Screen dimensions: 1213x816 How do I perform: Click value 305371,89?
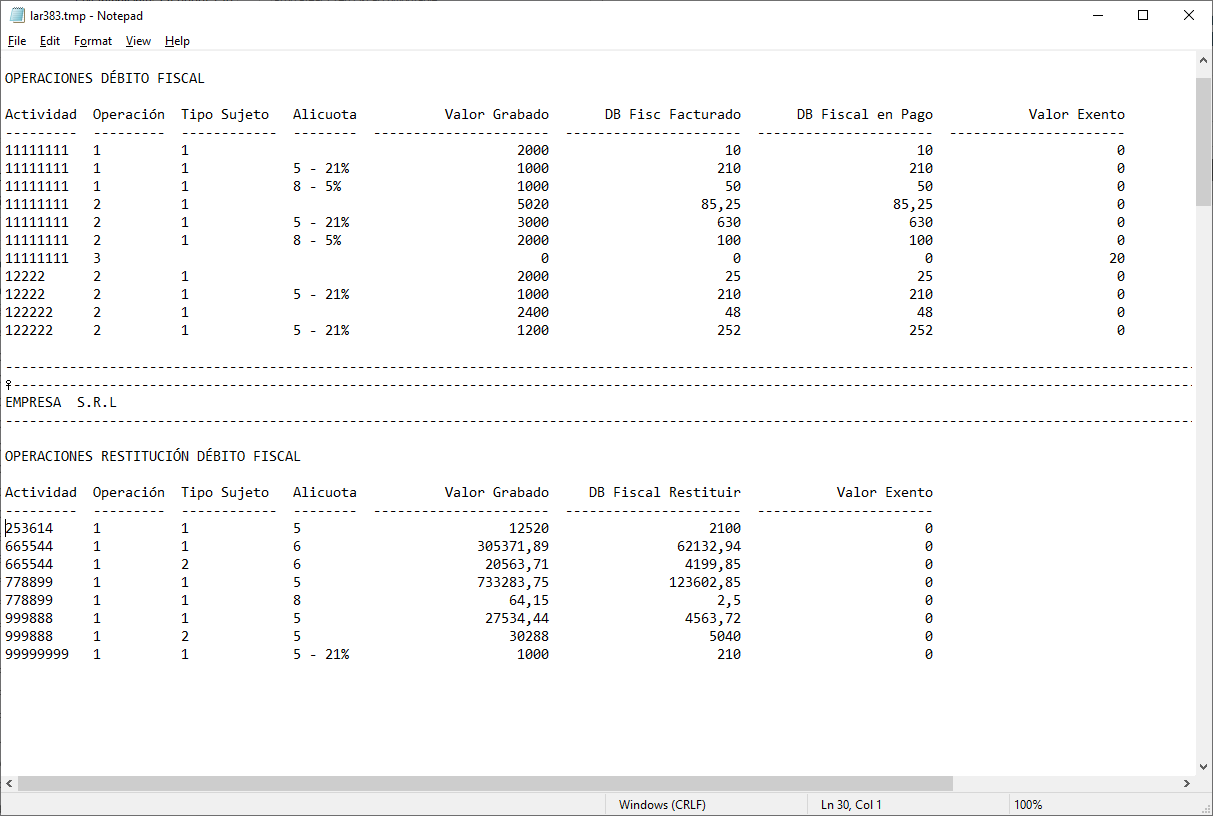pyautogui.click(x=513, y=546)
